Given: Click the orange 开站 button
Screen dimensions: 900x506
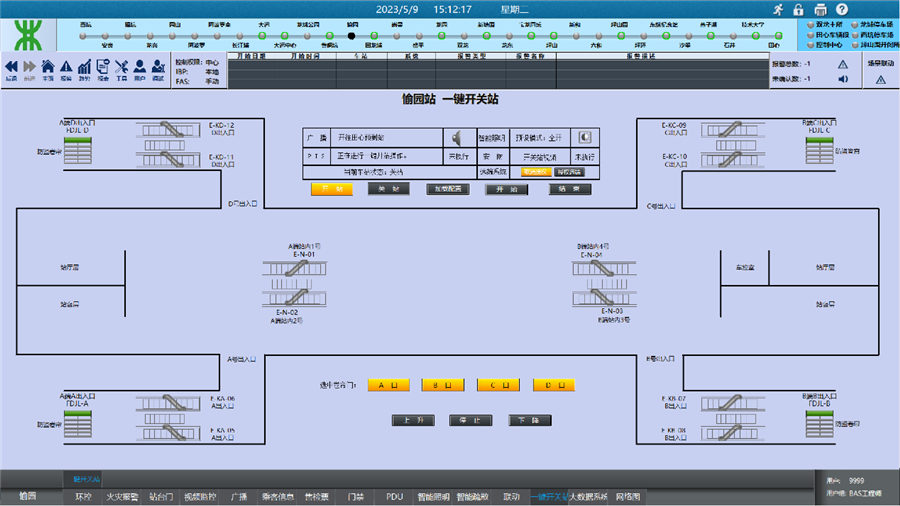Looking at the screenshot, I should tap(332, 189).
